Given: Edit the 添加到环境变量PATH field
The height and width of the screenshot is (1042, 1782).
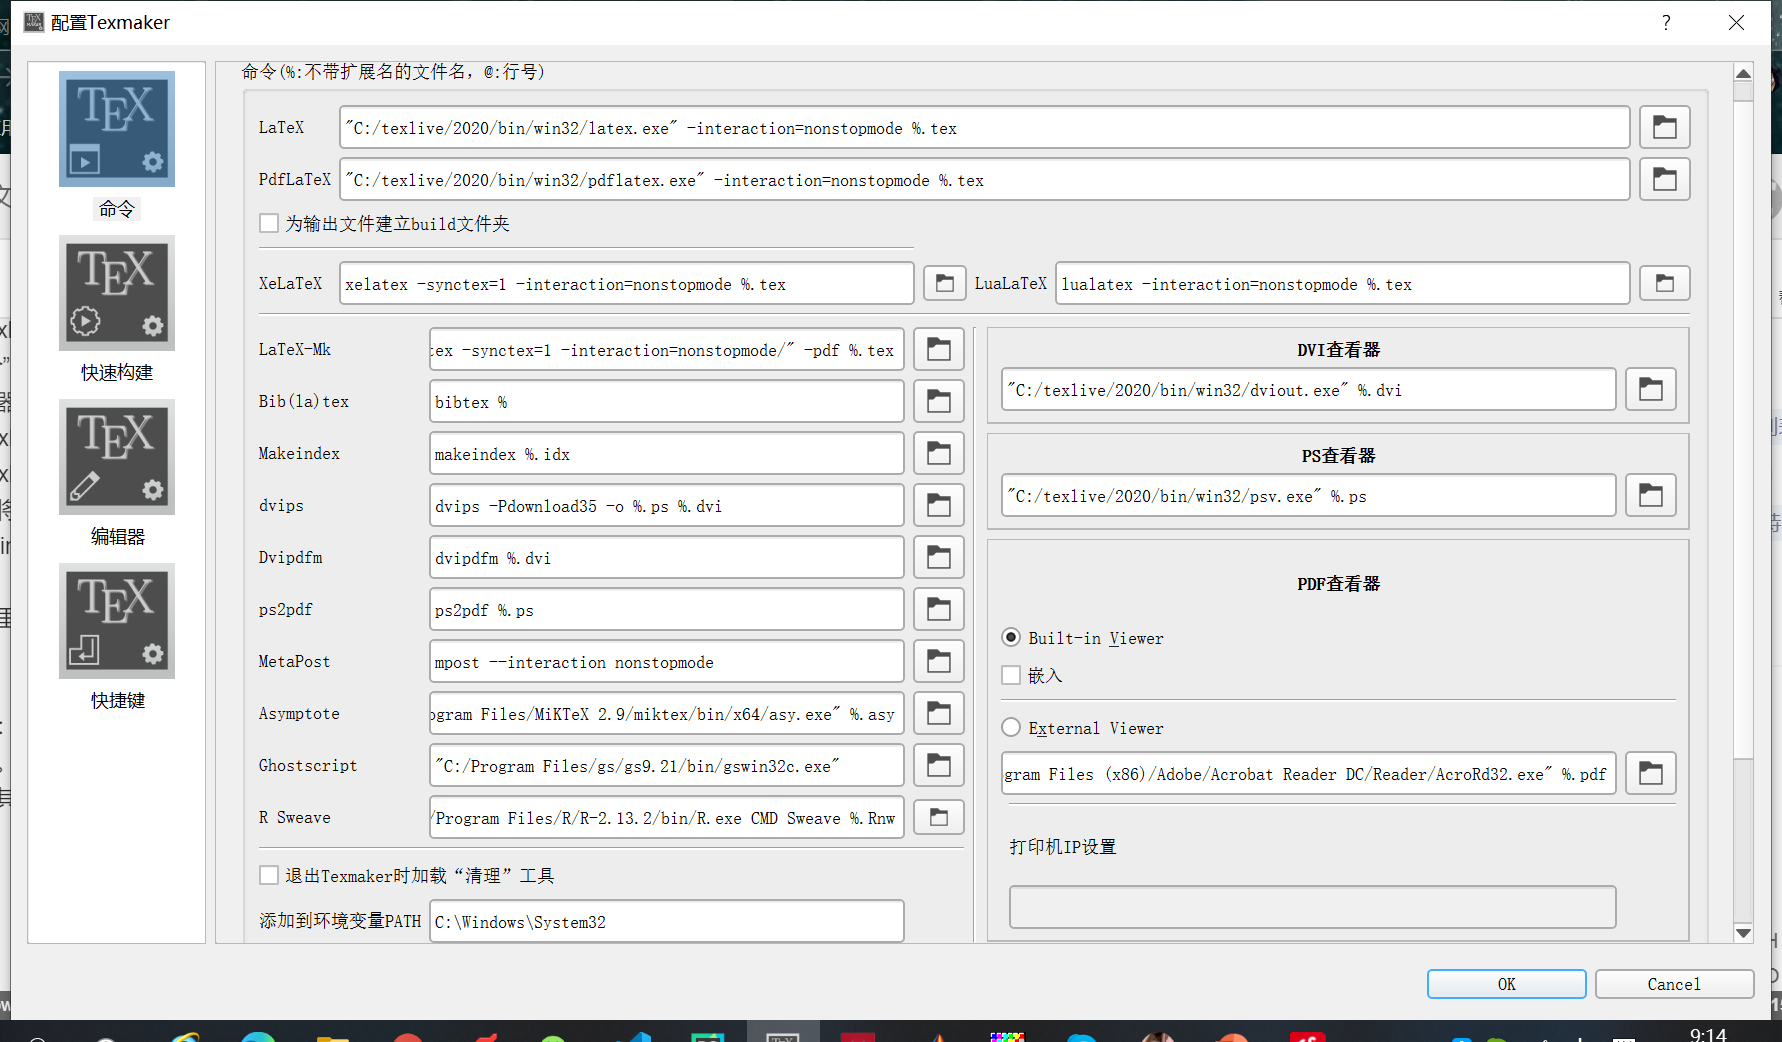Looking at the screenshot, I should point(666,921).
